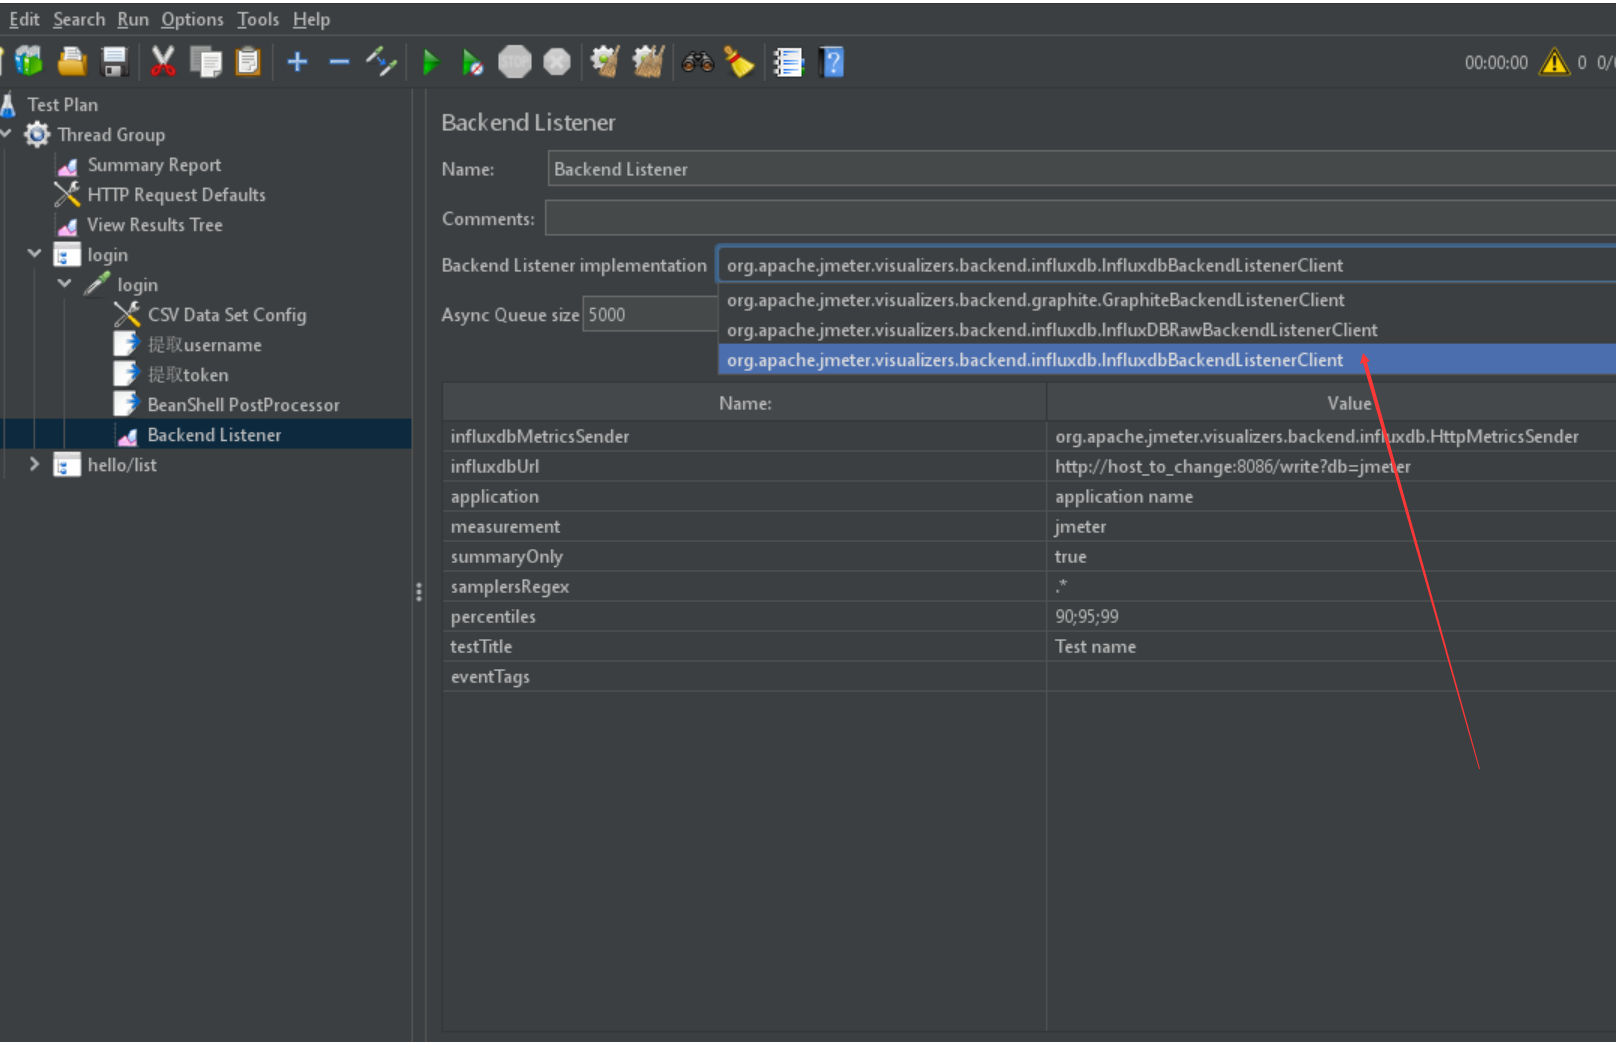Click the minus Remove icon in the toolbar
This screenshot has height=1042, width=1616.
click(x=339, y=62)
